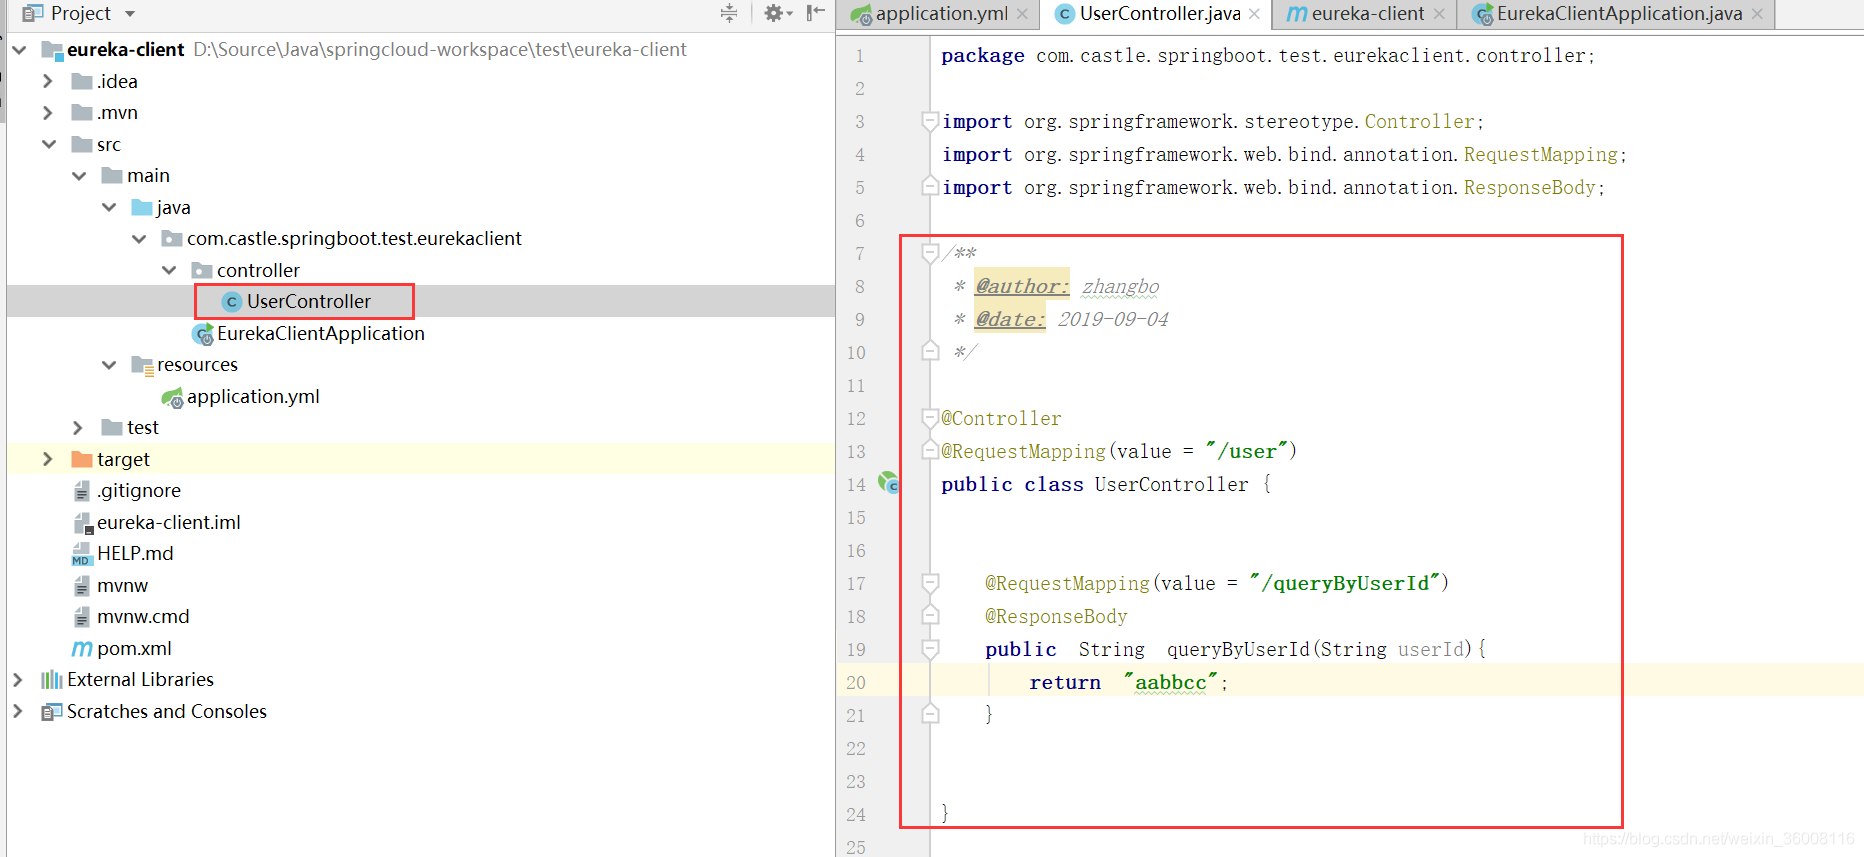
Task: Click the "/user" mapping value
Action: tap(1247, 451)
